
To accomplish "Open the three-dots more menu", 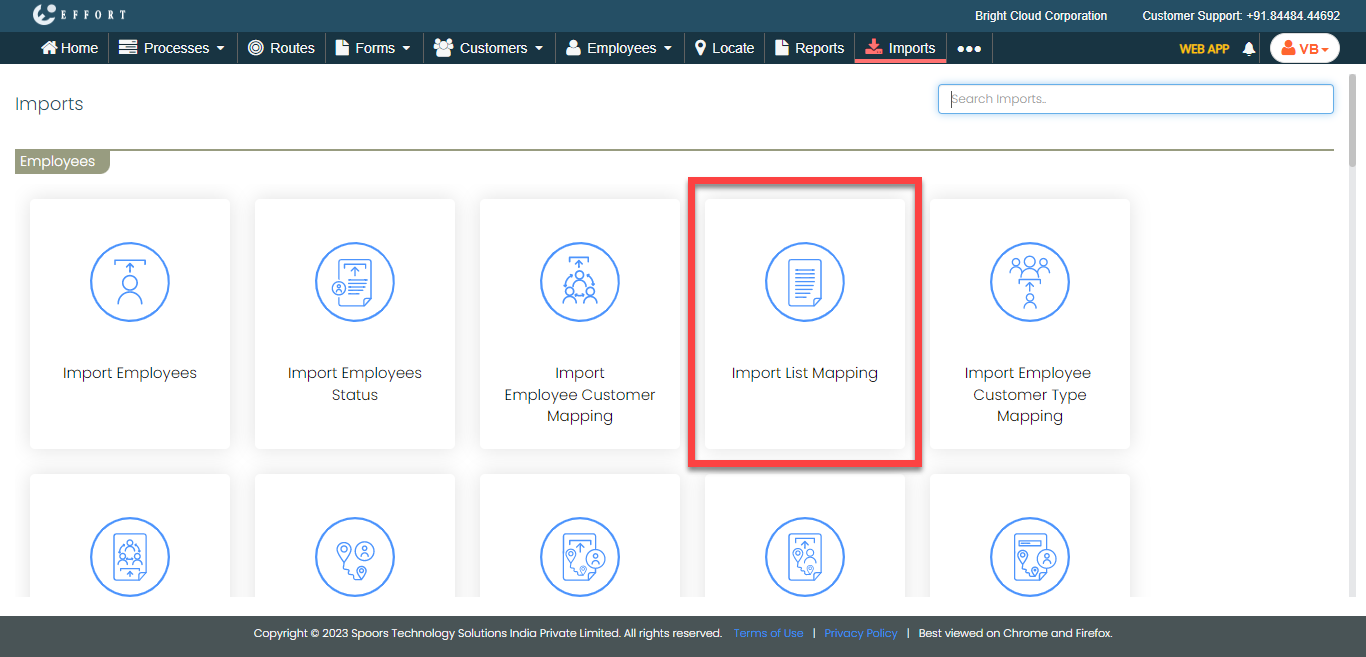I will [969, 48].
